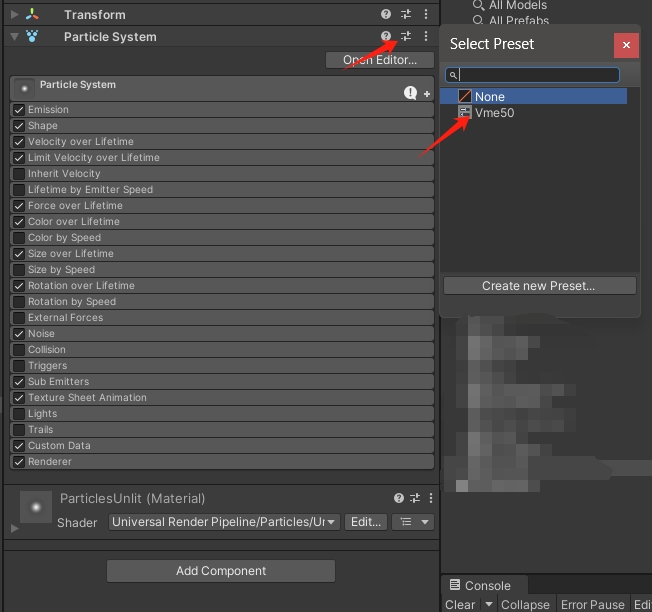
Task: Open help reference for Particle System
Action: tap(386, 37)
